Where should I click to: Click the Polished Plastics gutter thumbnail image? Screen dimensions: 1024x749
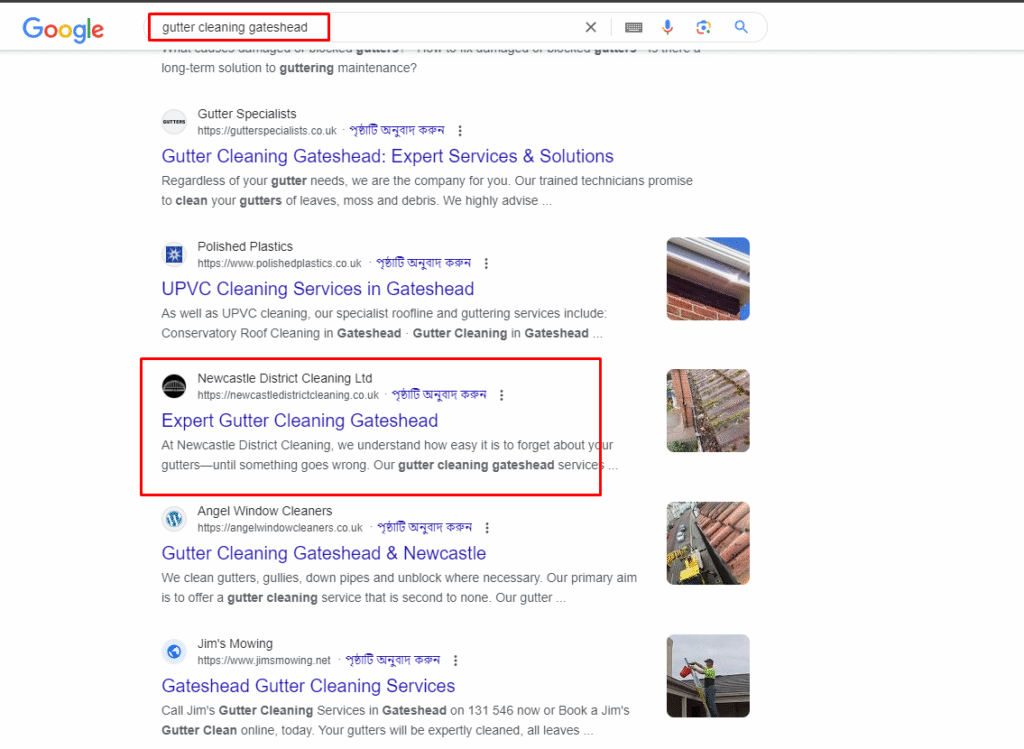click(x=708, y=279)
